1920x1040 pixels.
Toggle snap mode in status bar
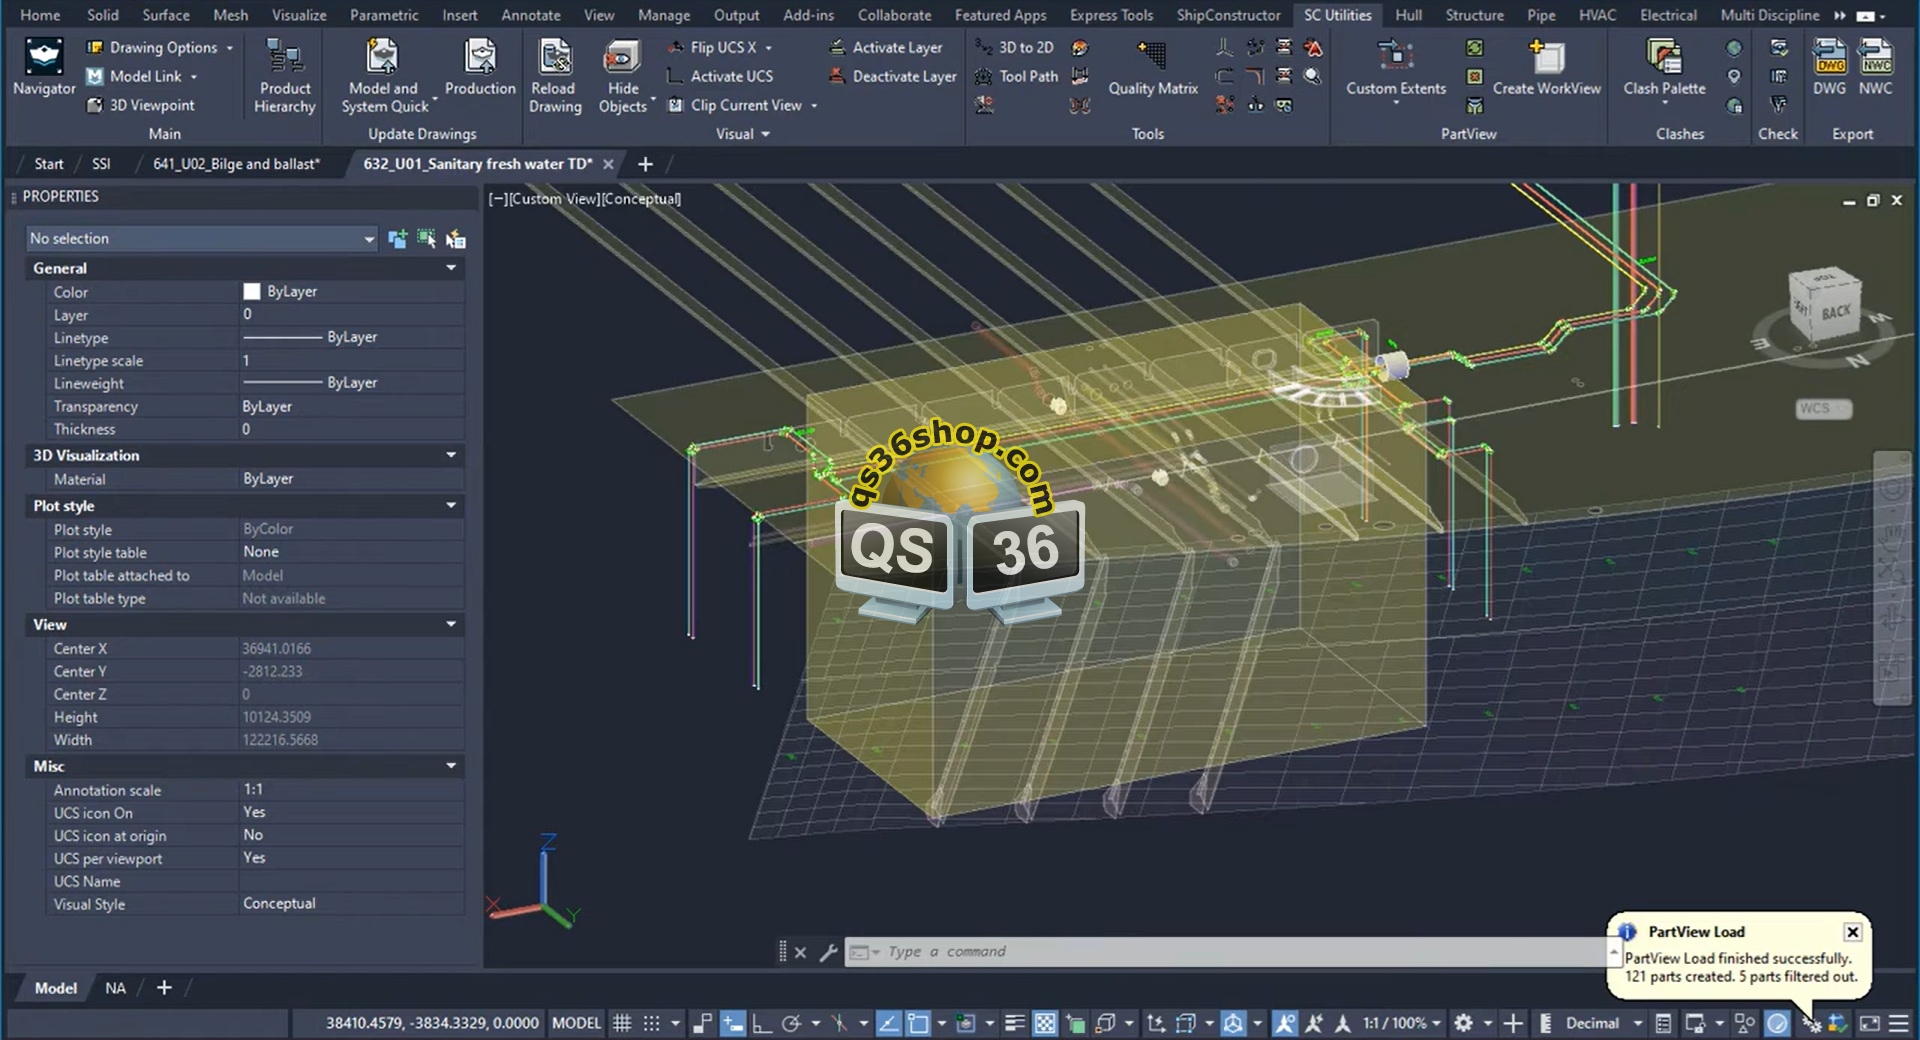coord(652,1023)
